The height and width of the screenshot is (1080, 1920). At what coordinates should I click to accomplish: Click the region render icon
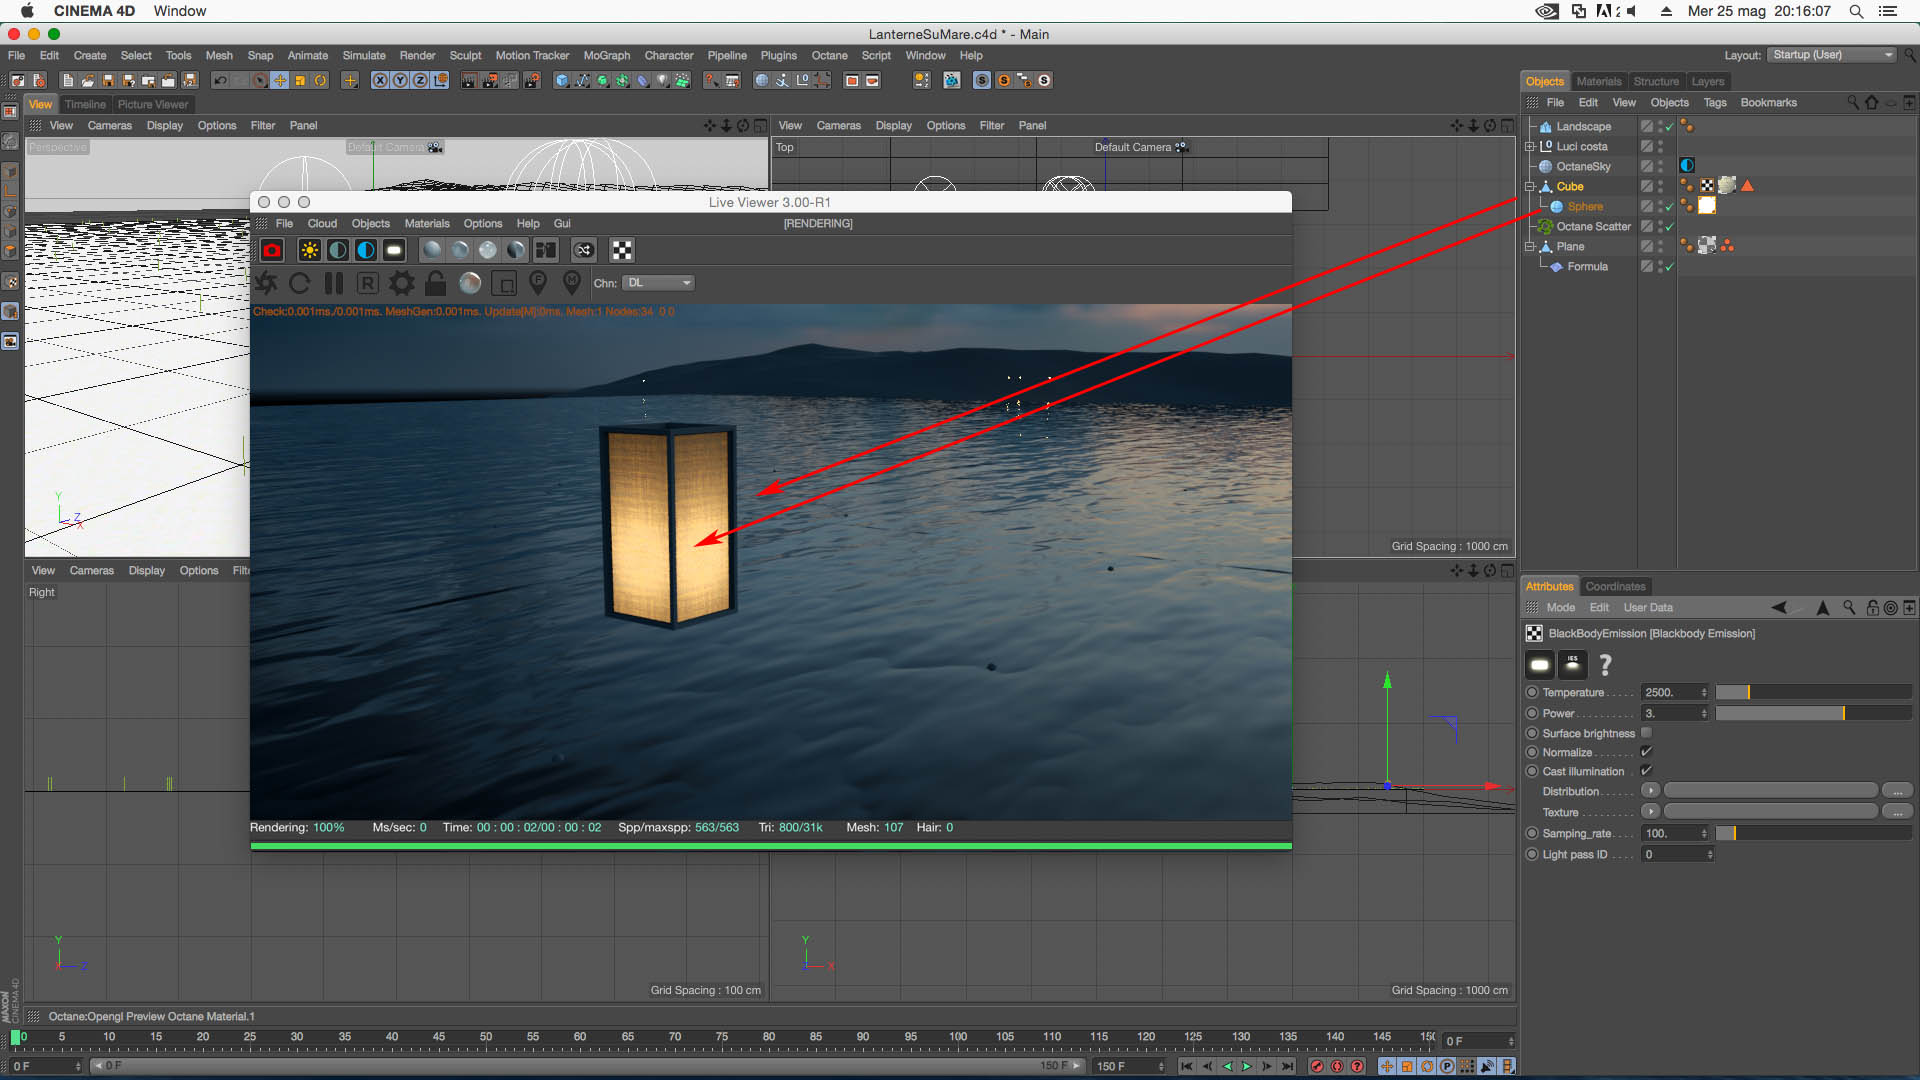(x=505, y=284)
